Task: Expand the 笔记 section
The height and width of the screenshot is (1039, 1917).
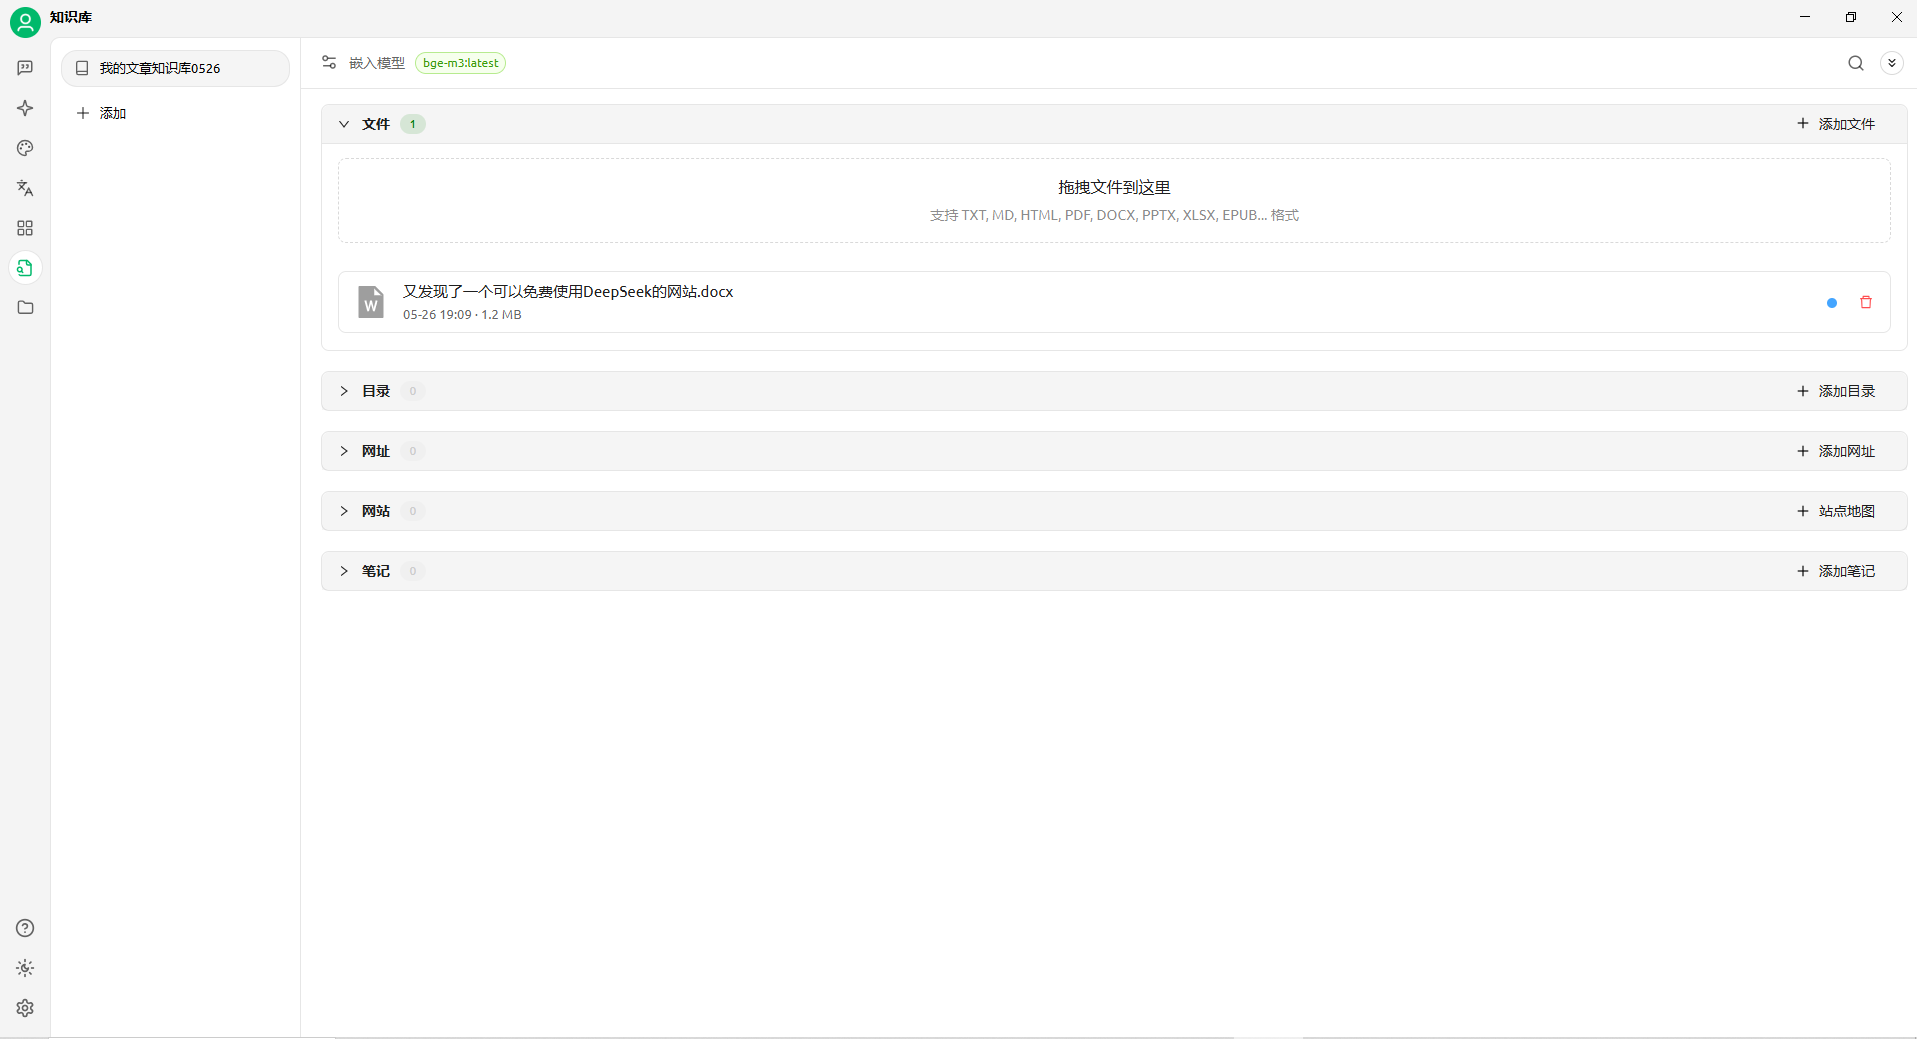Action: point(343,571)
